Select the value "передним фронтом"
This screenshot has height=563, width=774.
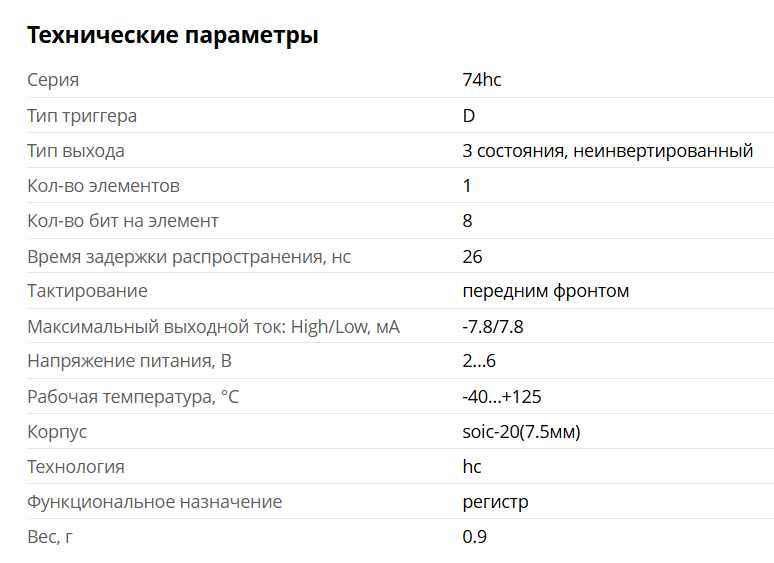pyautogui.click(x=546, y=291)
